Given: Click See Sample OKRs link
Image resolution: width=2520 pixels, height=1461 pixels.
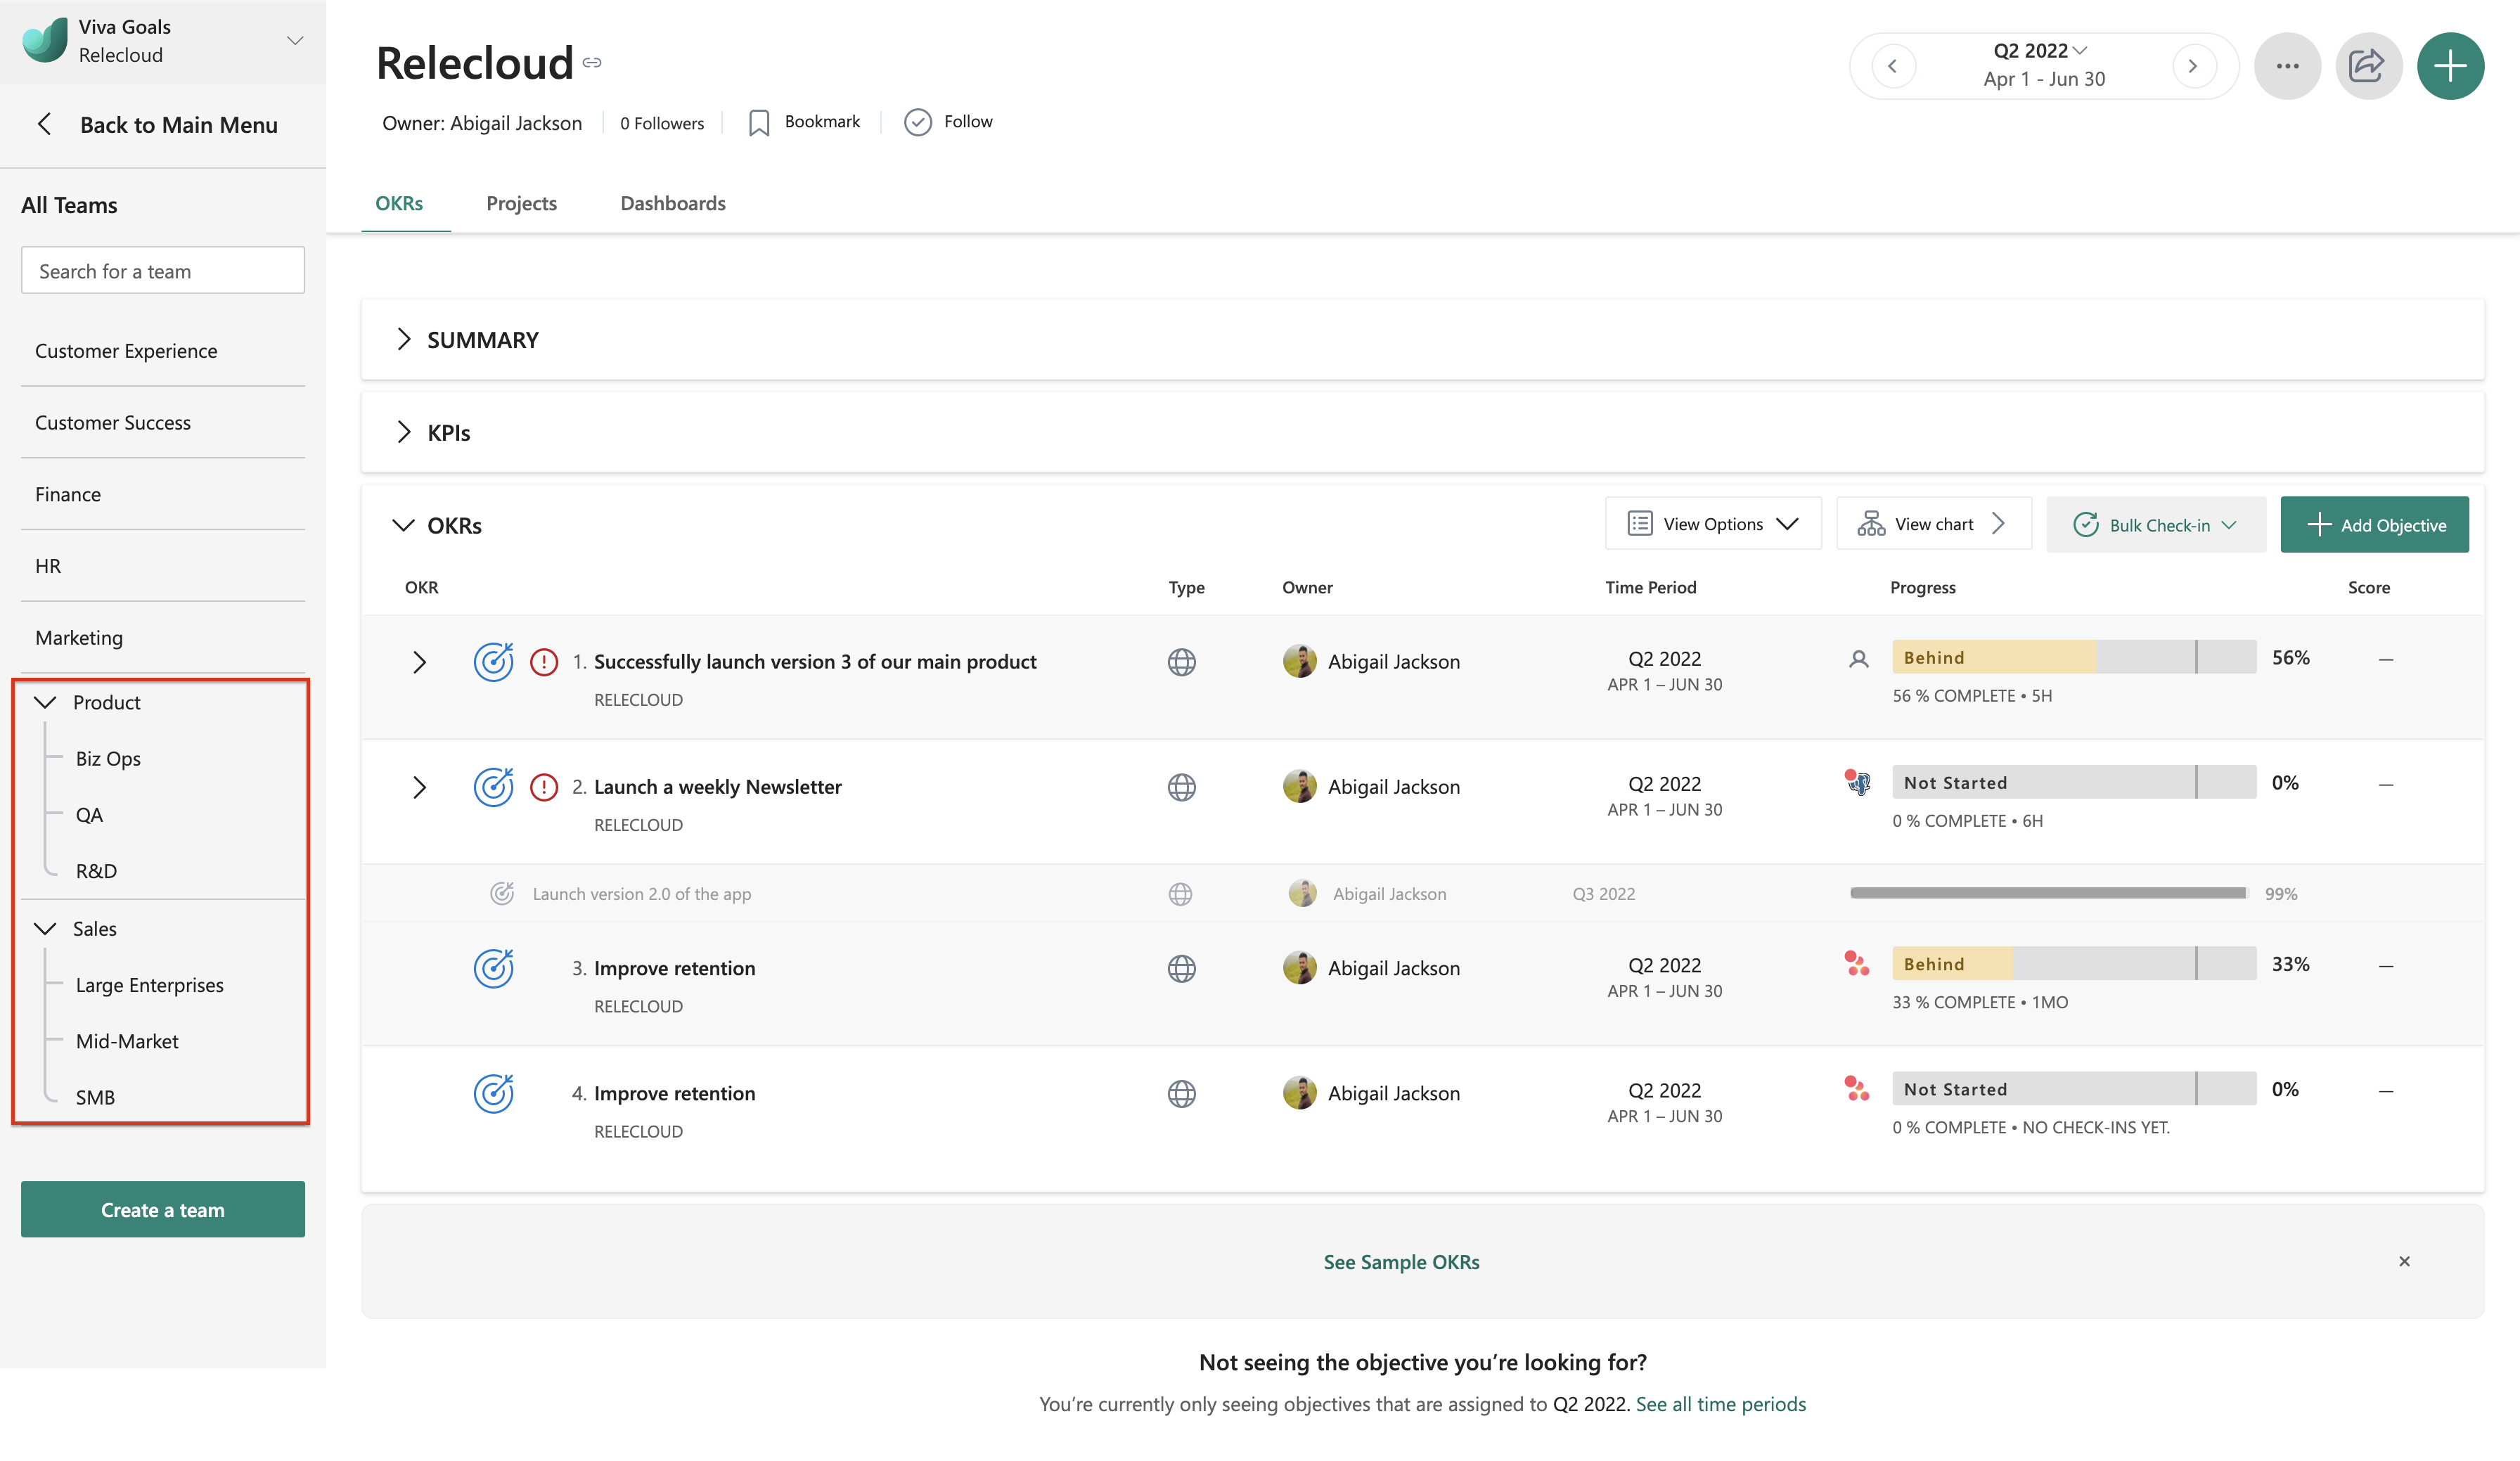Looking at the screenshot, I should click(x=1401, y=1261).
